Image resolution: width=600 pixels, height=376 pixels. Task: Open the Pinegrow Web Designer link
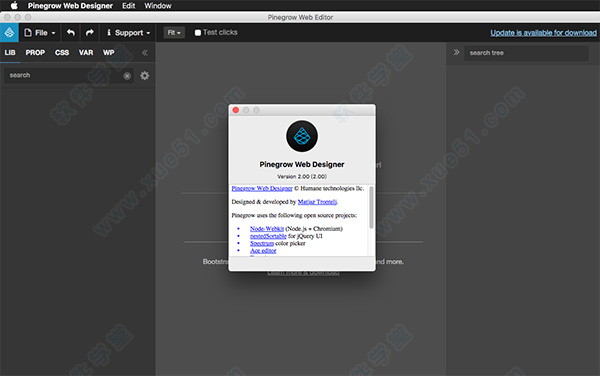262,189
